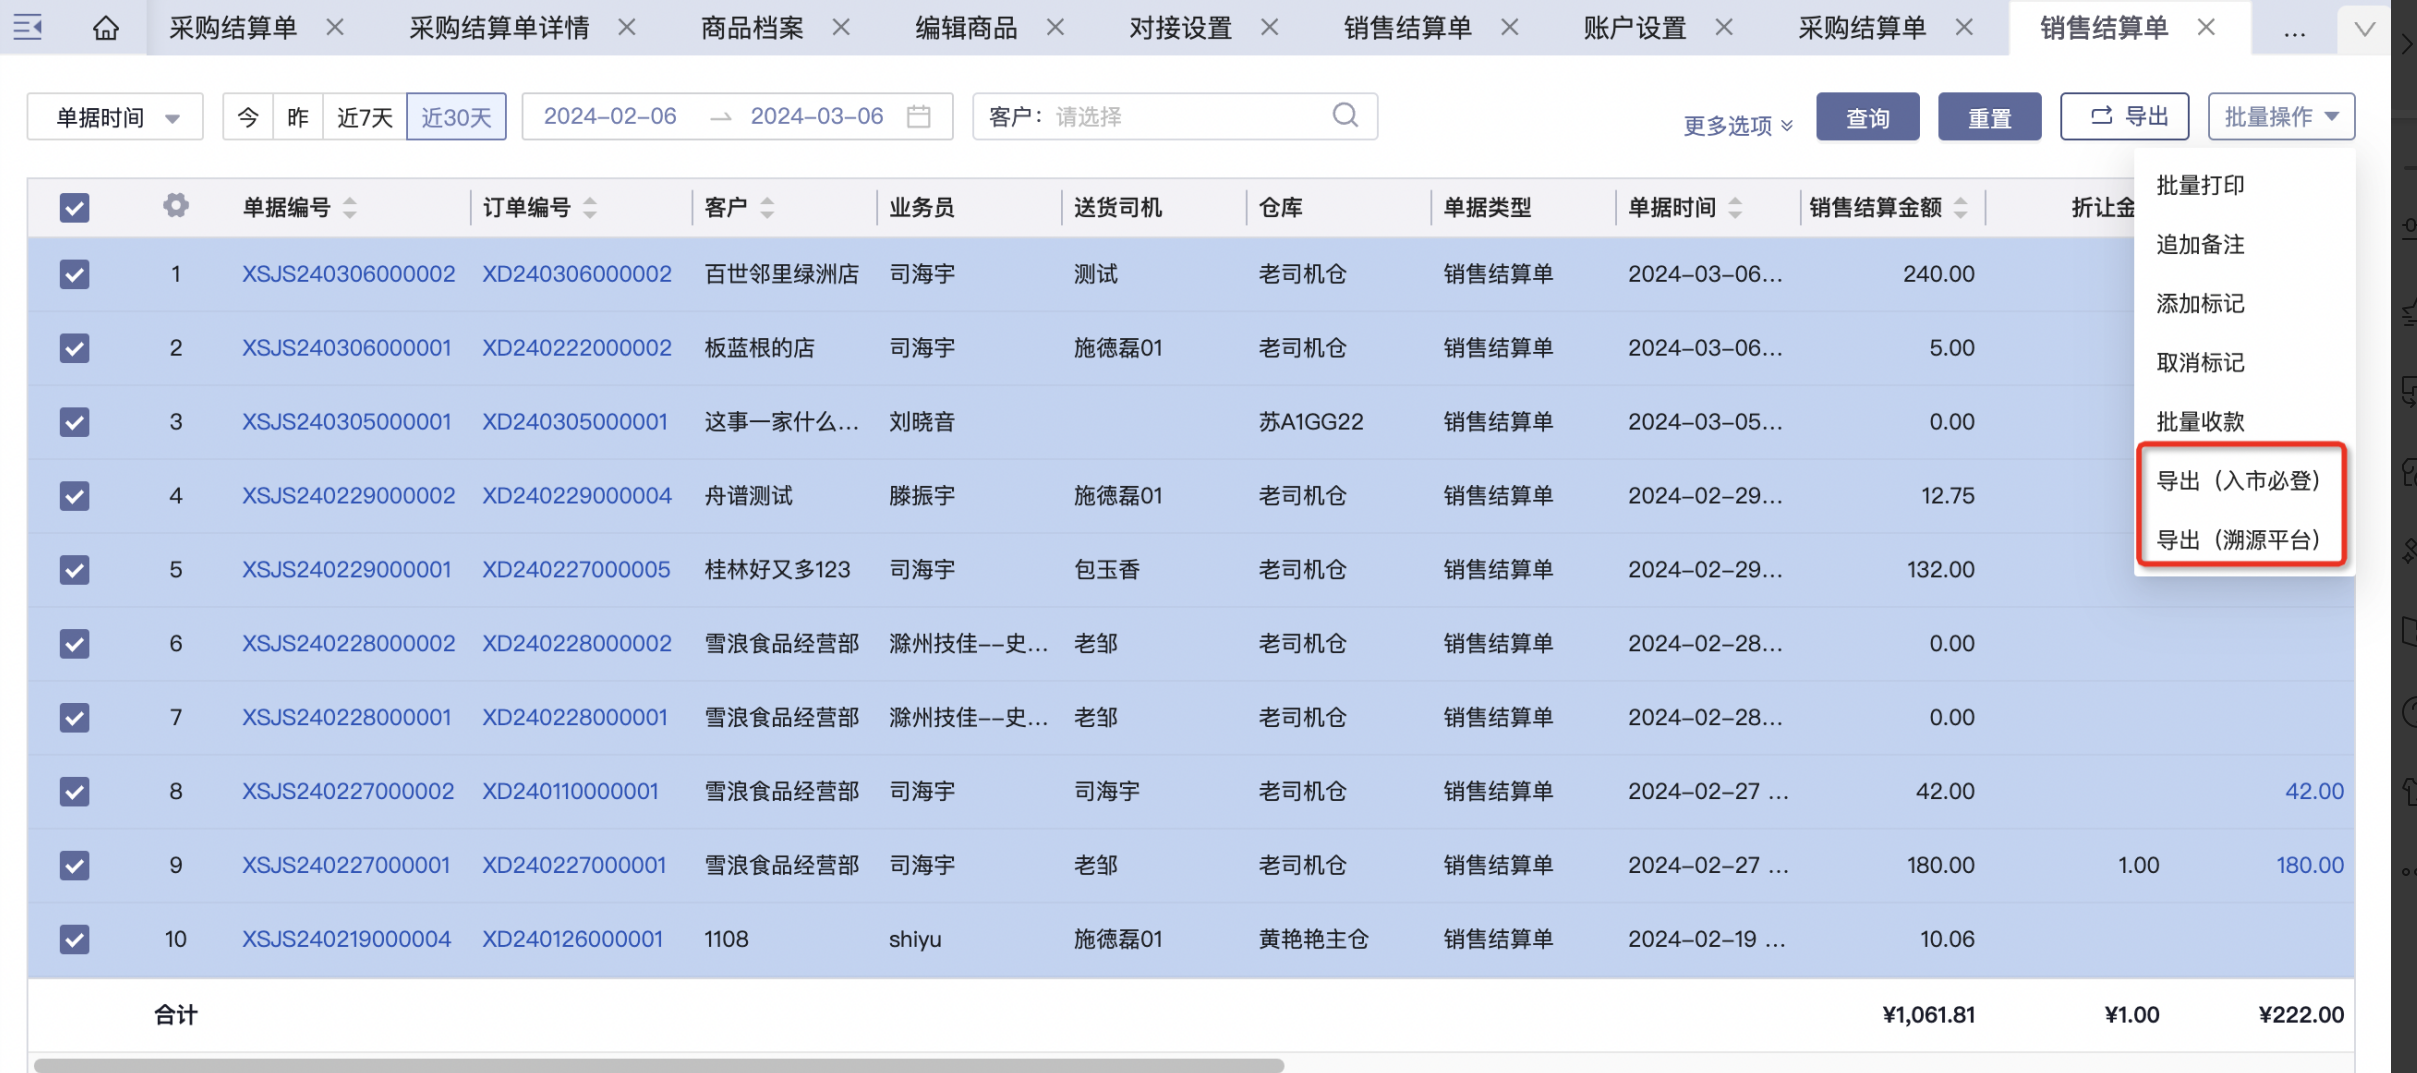The image size is (2417, 1073).
Task: Open document link XSJS240306000002
Action: [x=348, y=274]
